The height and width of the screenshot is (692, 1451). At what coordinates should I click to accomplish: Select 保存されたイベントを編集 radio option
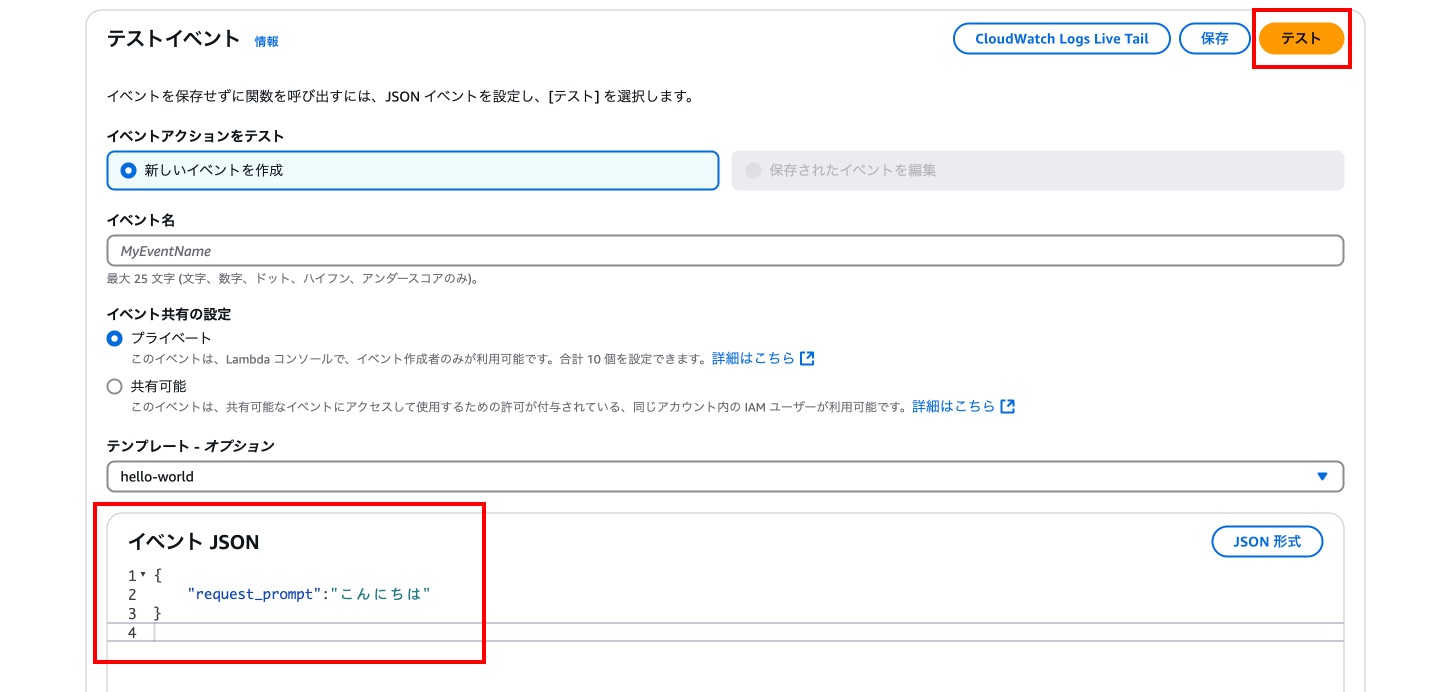[1038, 170]
